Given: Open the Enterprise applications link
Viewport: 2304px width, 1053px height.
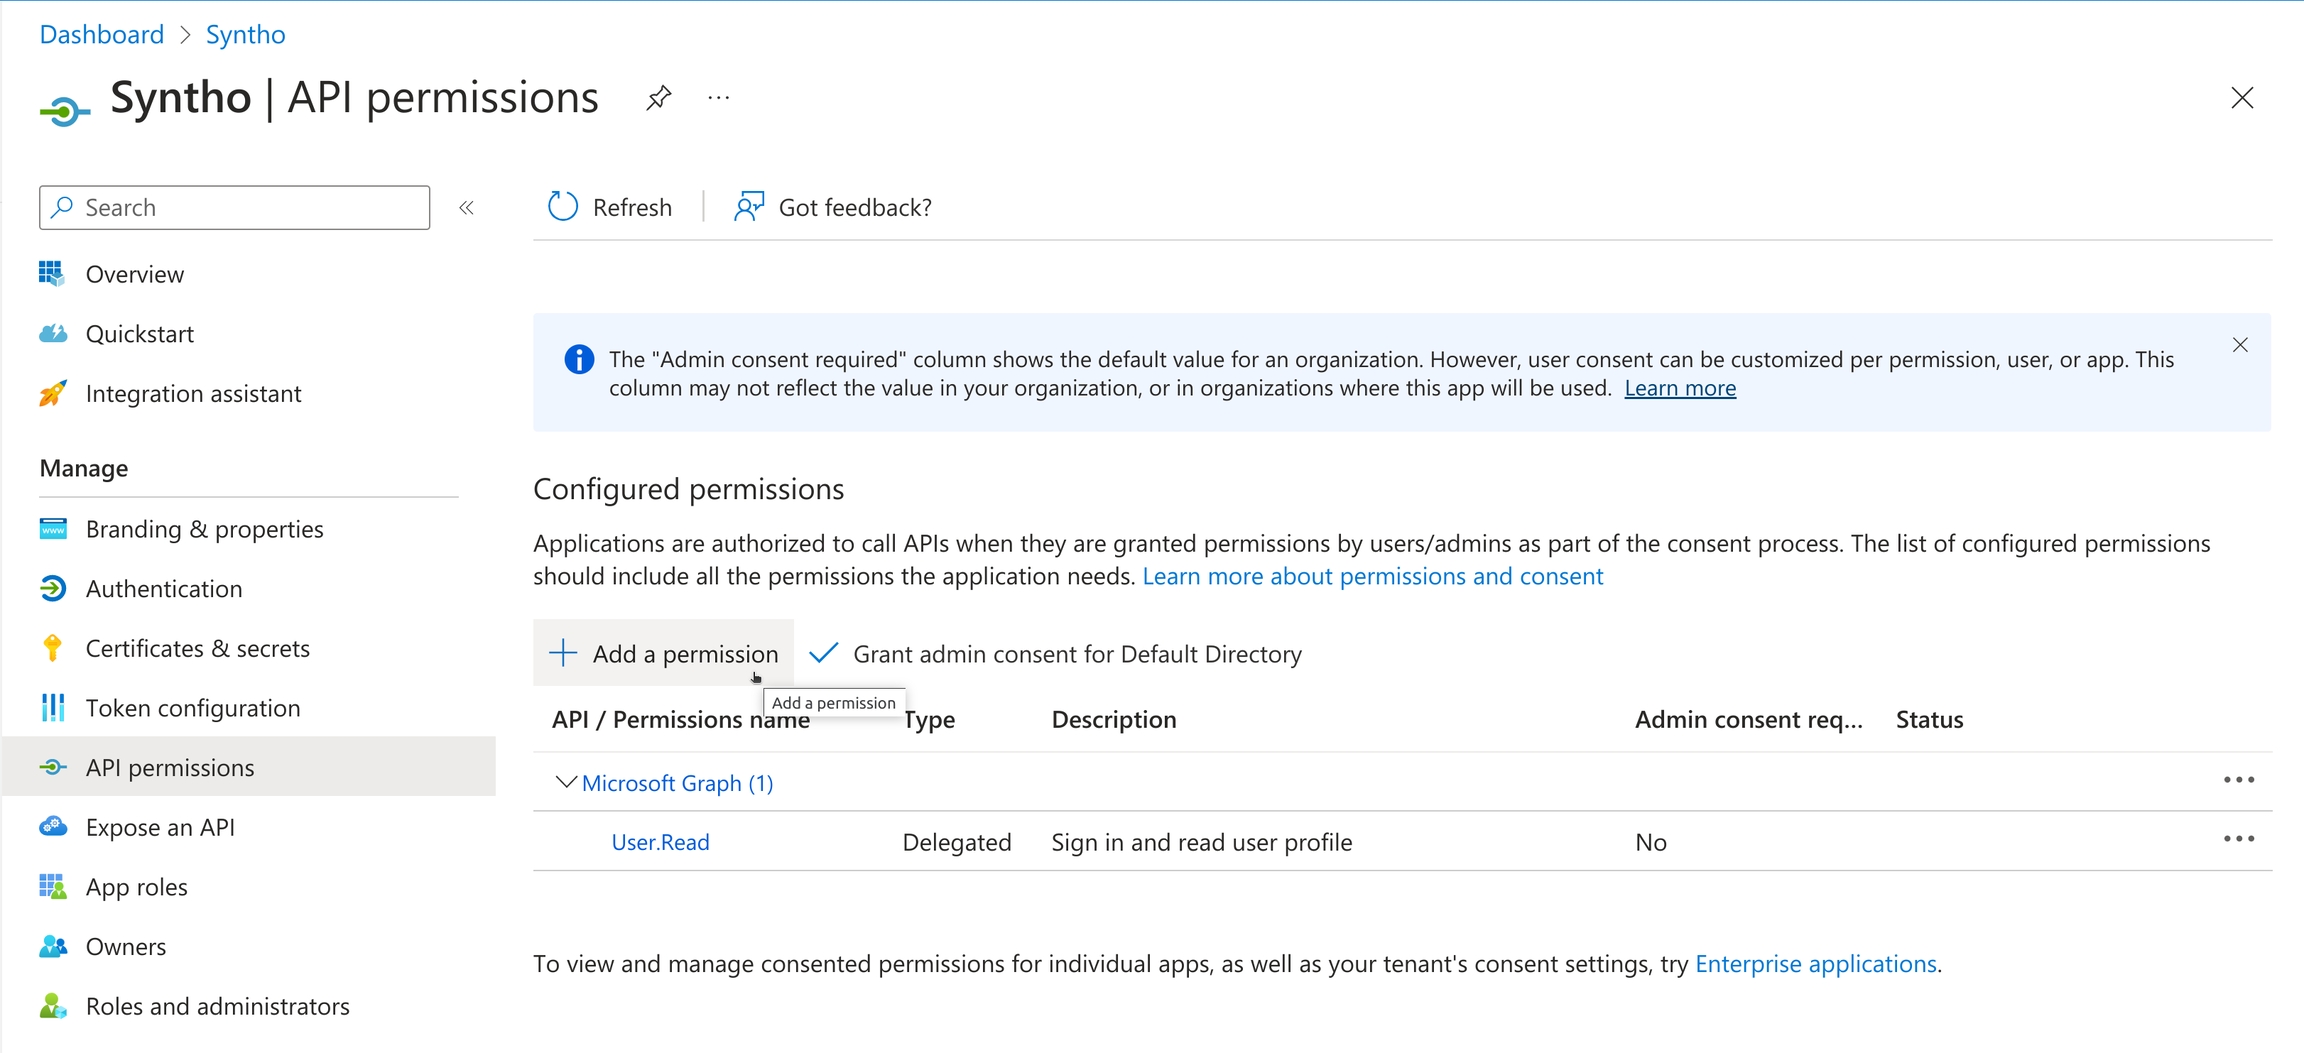Looking at the screenshot, I should click(1815, 964).
